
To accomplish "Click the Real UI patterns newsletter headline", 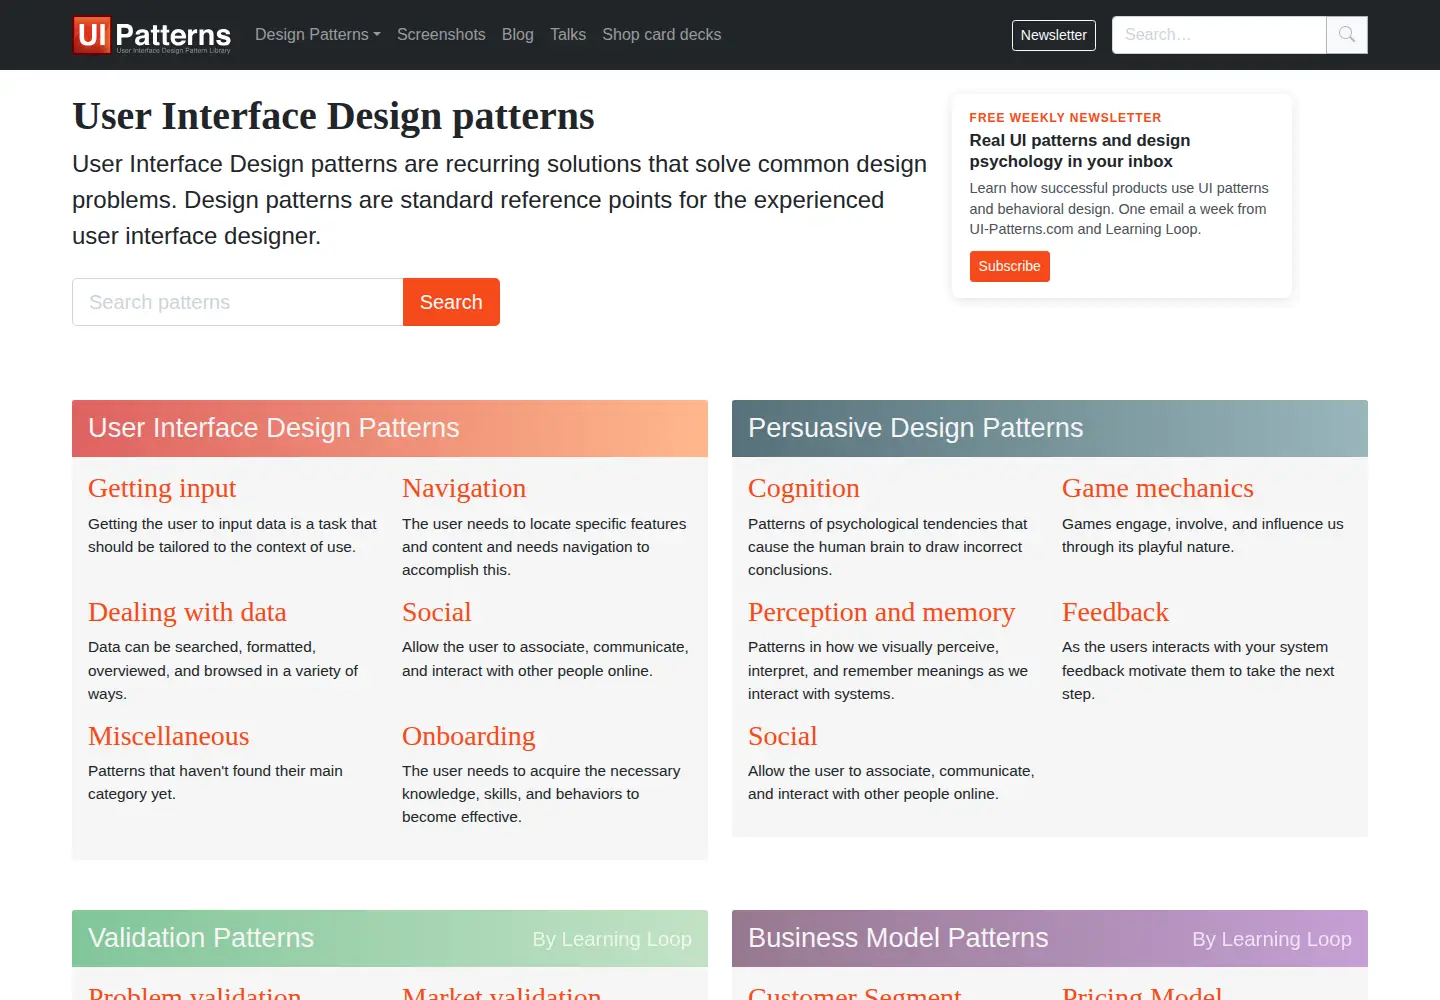I will click(1080, 151).
